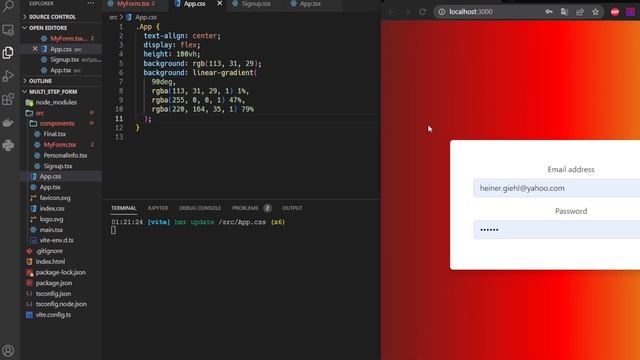Select App.css in the file tree
640x360 pixels.
(50, 177)
